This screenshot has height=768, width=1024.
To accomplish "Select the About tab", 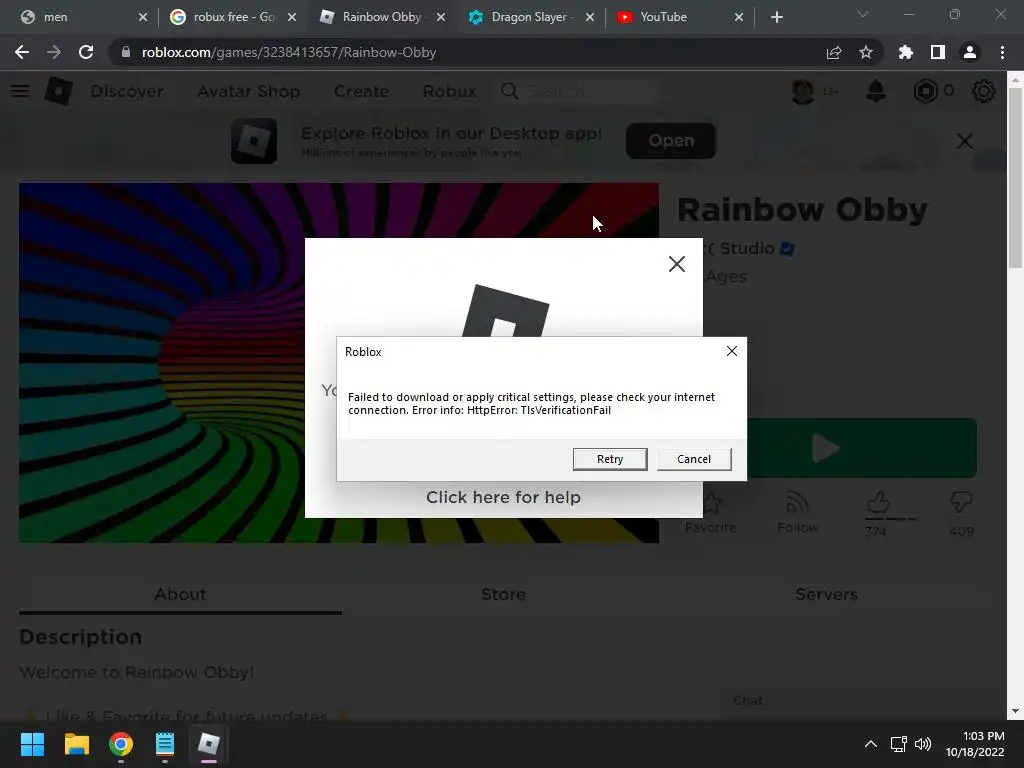I will click(x=180, y=594).
